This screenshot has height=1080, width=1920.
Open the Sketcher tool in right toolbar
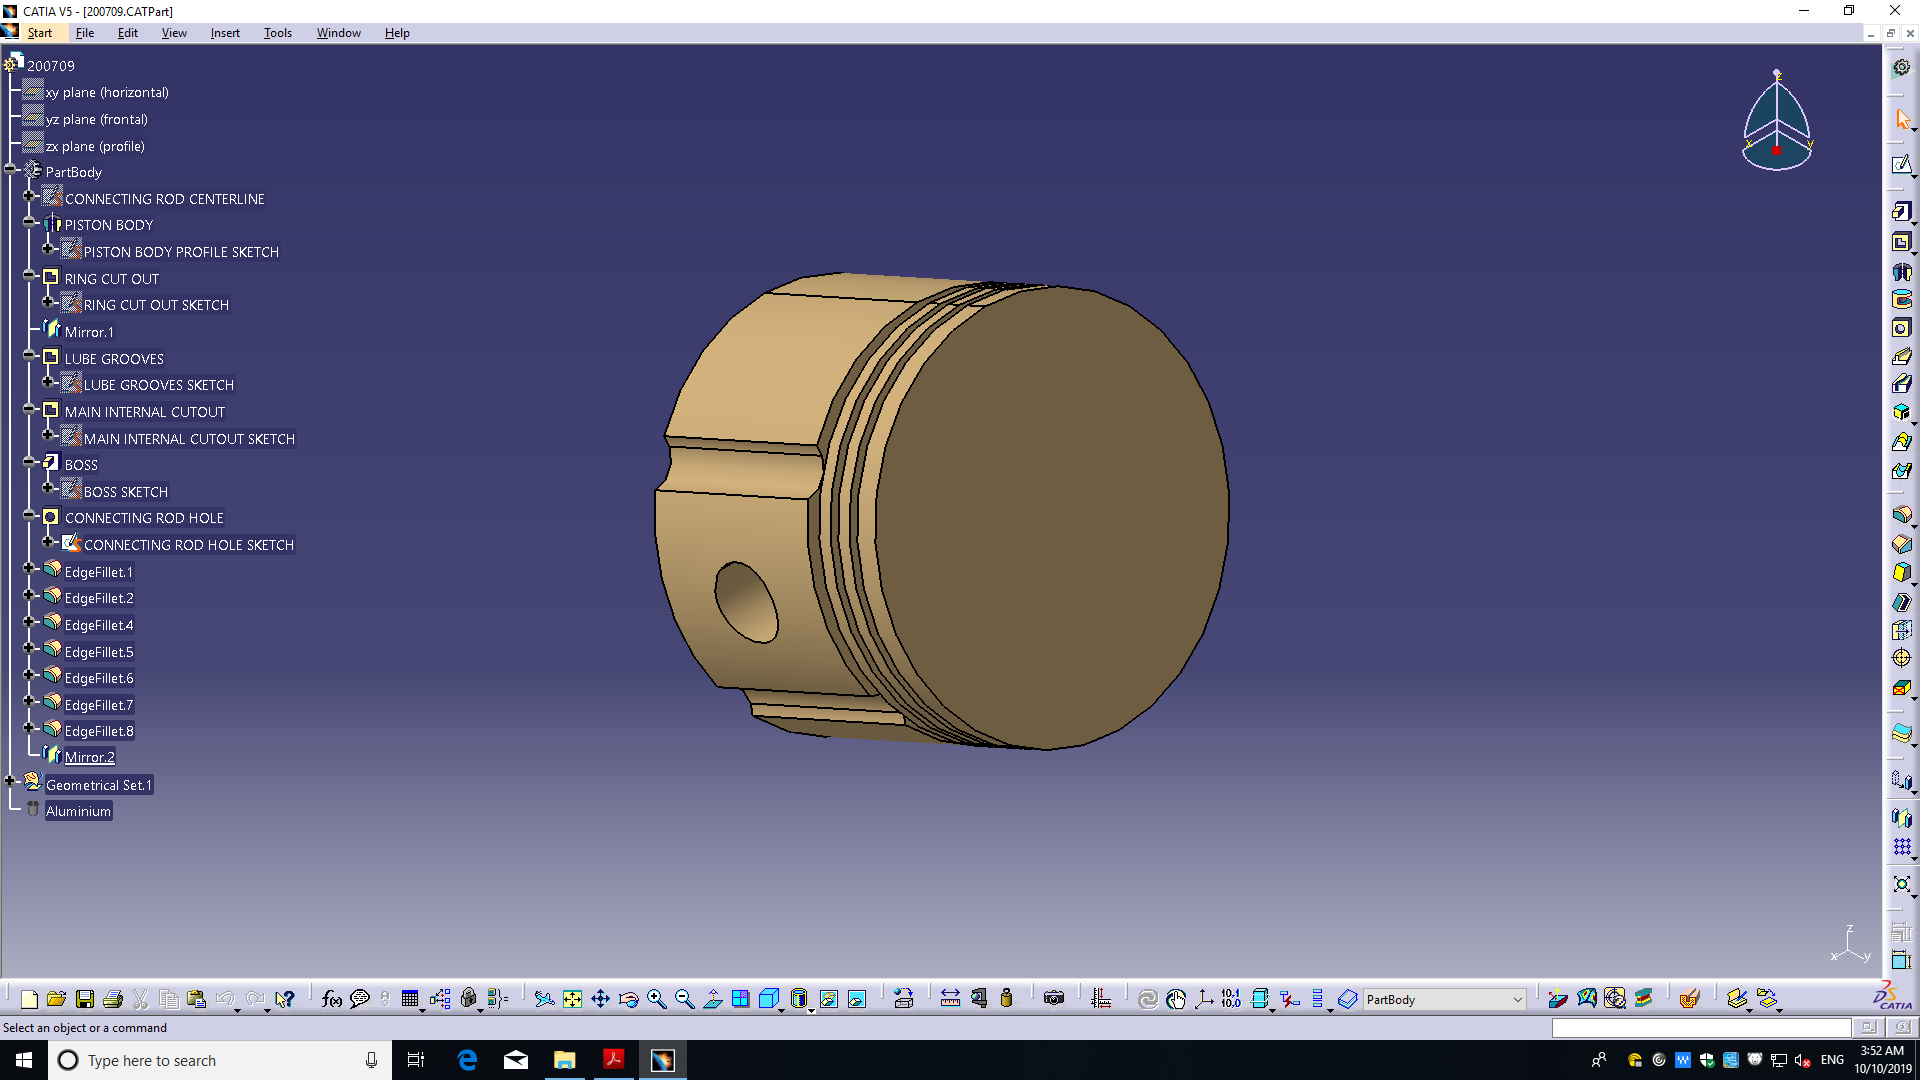[1901, 165]
